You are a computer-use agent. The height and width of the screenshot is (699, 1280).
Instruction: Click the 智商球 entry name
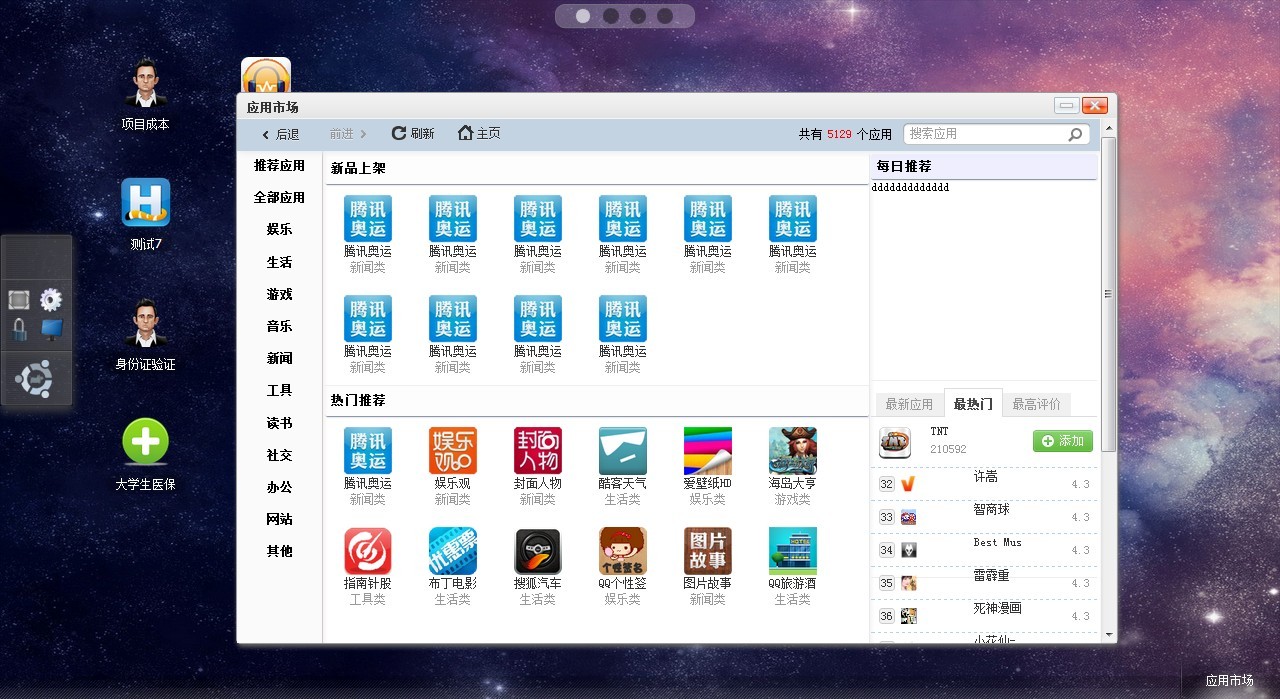click(x=992, y=509)
